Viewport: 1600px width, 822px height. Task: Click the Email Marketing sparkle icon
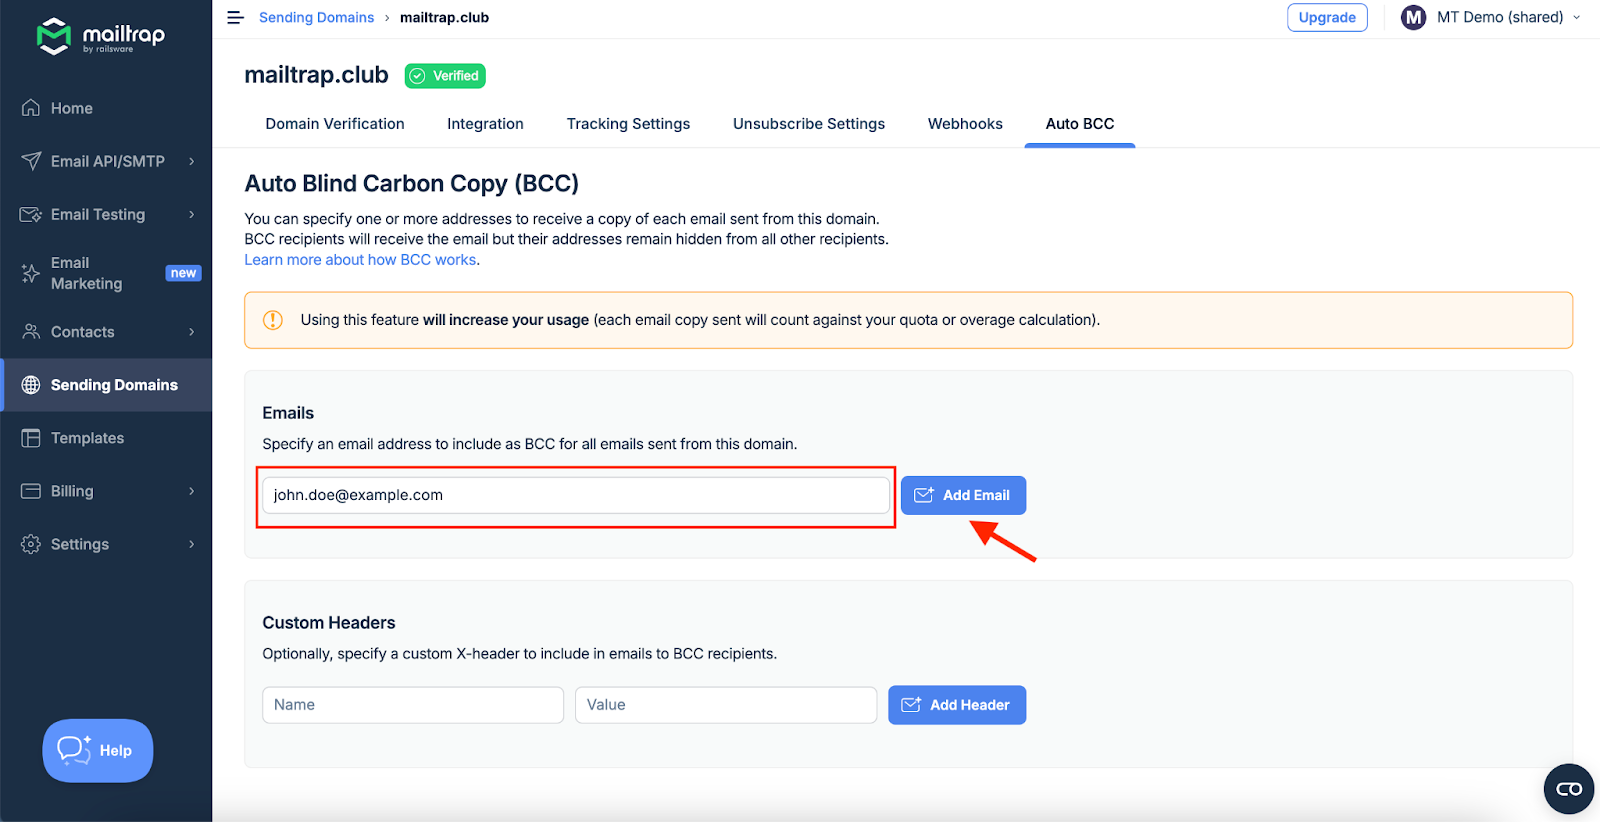[x=31, y=273]
